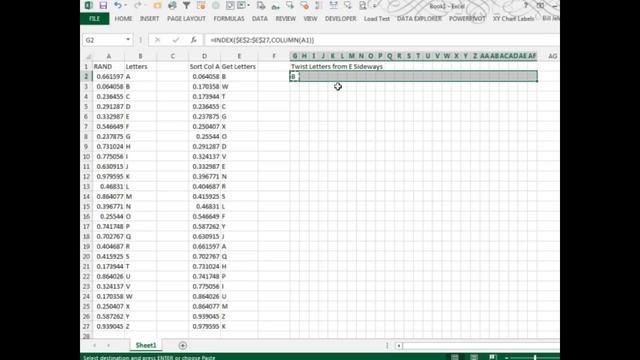Click the yellow folder Open icon
The width and height of the screenshot is (640, 360).
[158, 5]
